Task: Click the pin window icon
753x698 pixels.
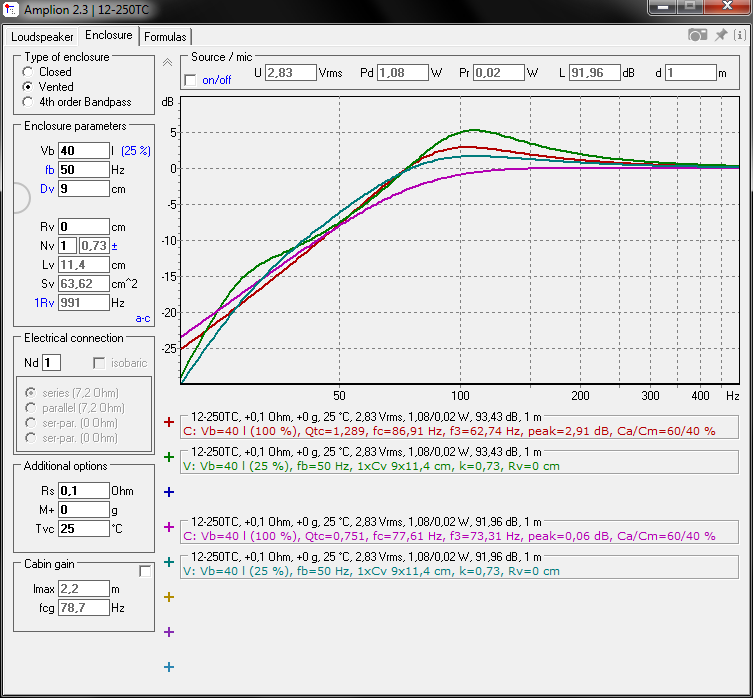Action: 721,35
